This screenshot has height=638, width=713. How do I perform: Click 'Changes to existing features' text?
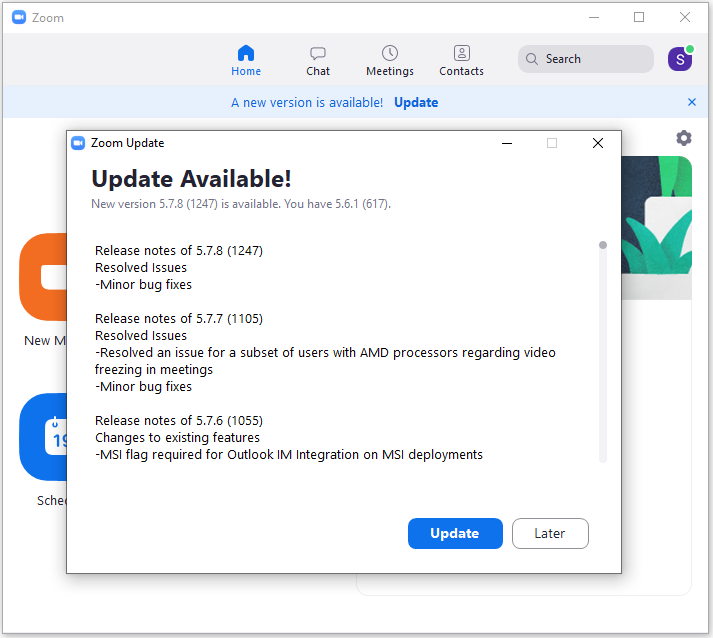(x=177, y=437)
